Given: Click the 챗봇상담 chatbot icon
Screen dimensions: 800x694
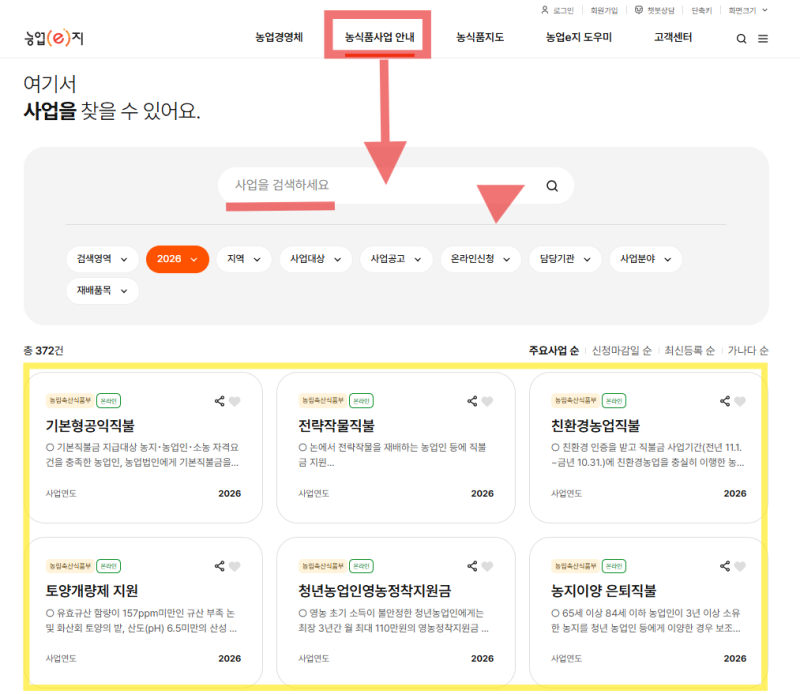Looking at the screenshot, I should [638, 10].
